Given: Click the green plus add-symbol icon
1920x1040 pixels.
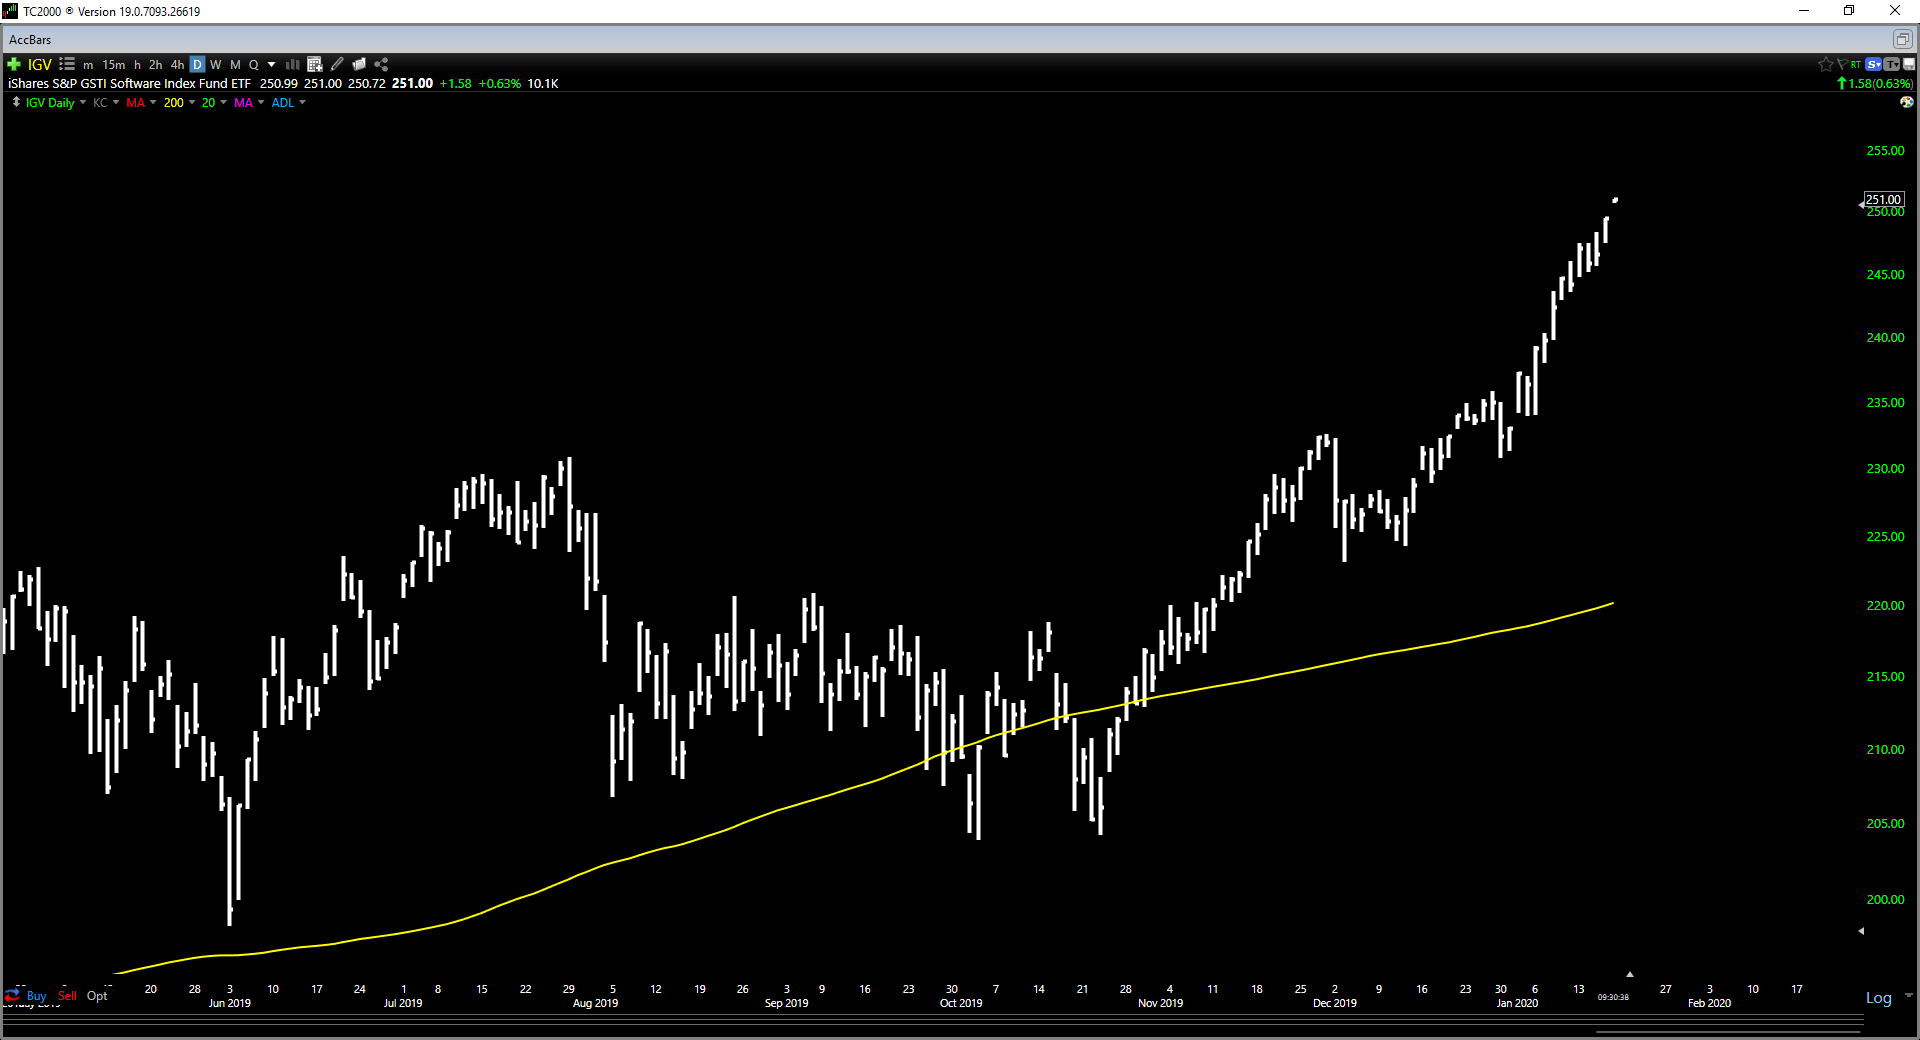Looking at the screenshot, I should tap(14, 64).
